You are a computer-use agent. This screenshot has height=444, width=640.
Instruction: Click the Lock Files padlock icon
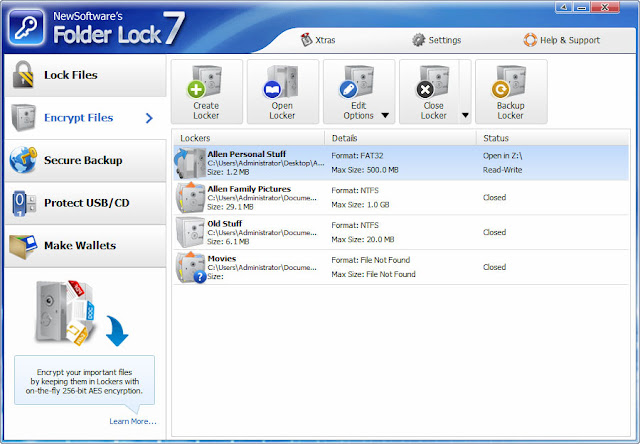point(23,75)
